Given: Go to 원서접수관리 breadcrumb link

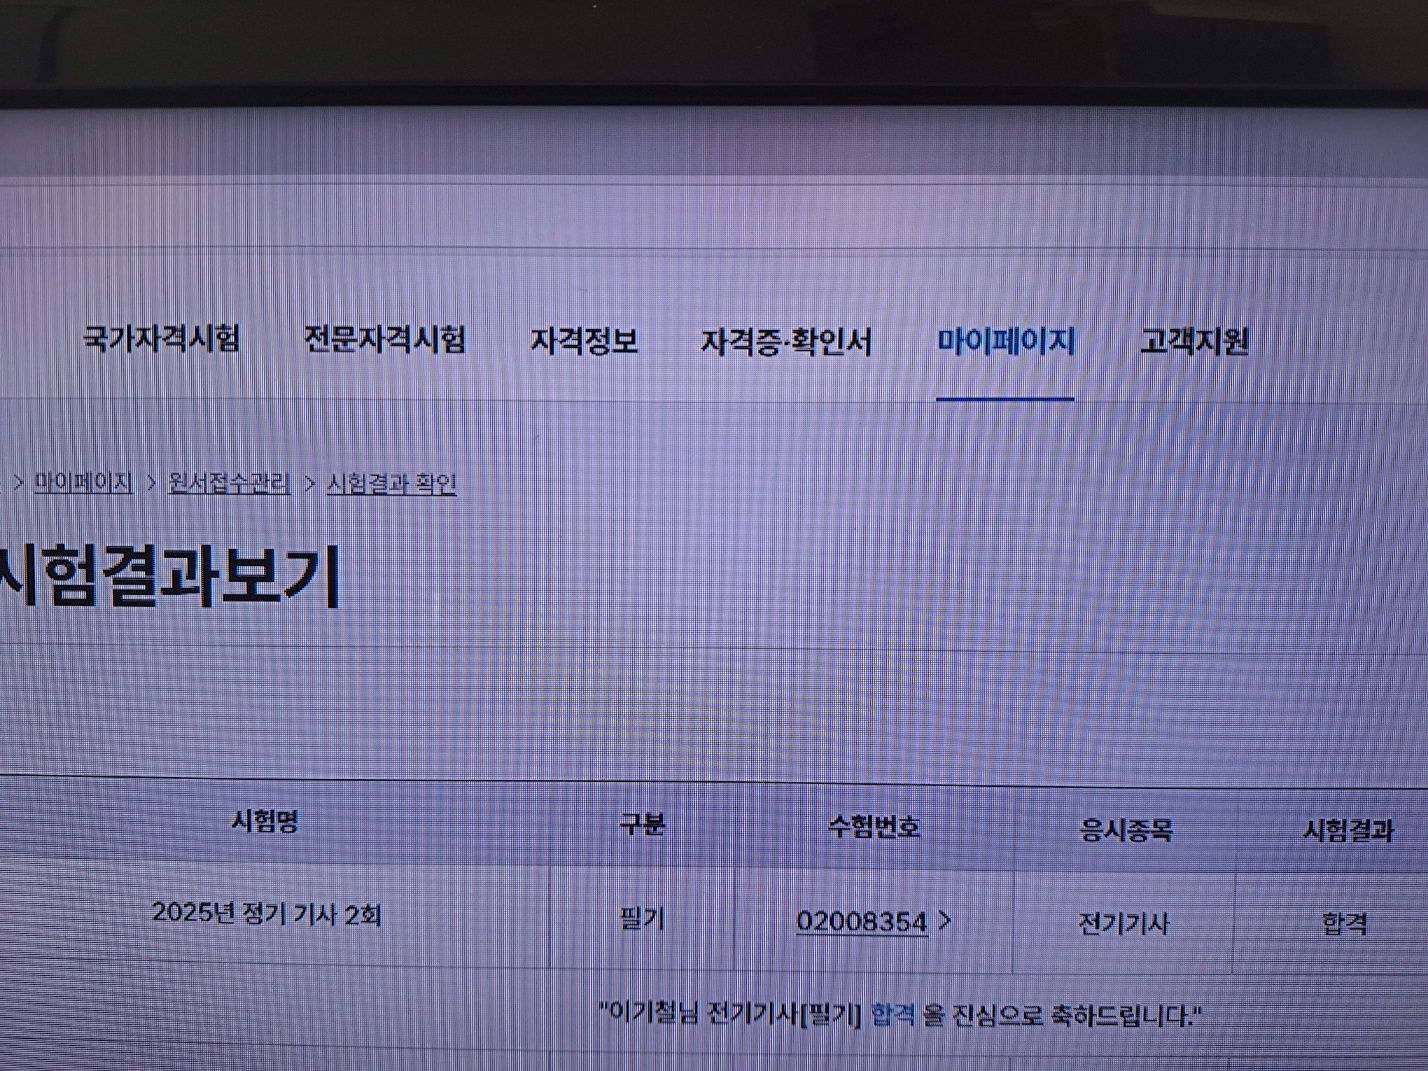Looking at the screenshot, I should click(x=229, y=483).
